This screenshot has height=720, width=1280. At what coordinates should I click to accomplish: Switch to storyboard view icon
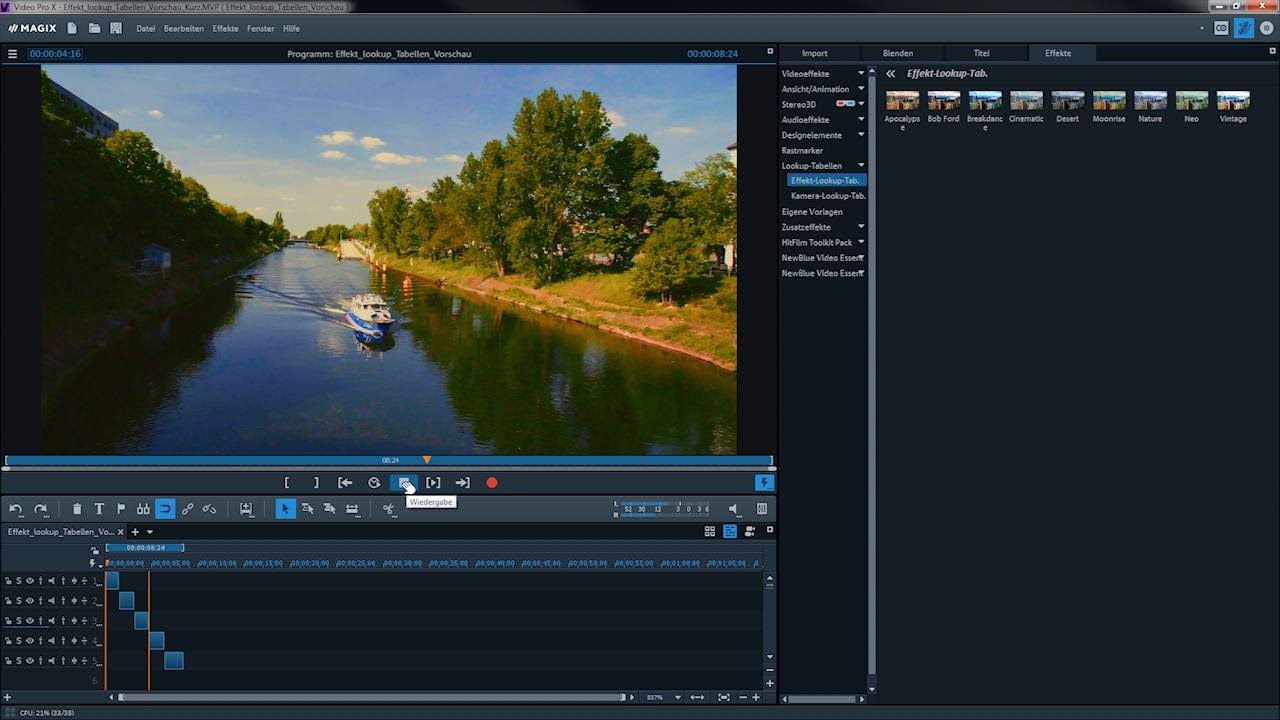[710, 532]
